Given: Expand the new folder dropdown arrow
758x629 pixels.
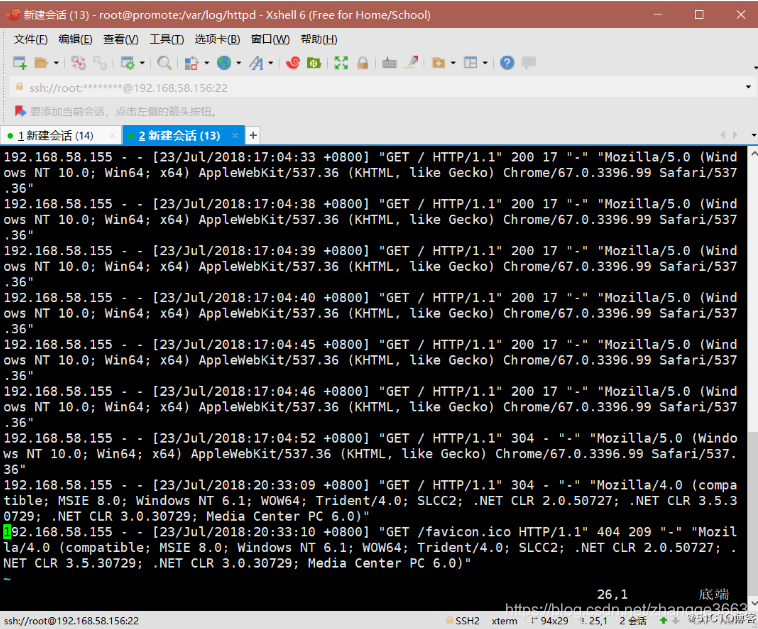Looking at the screenshot, I should point(453,63).
